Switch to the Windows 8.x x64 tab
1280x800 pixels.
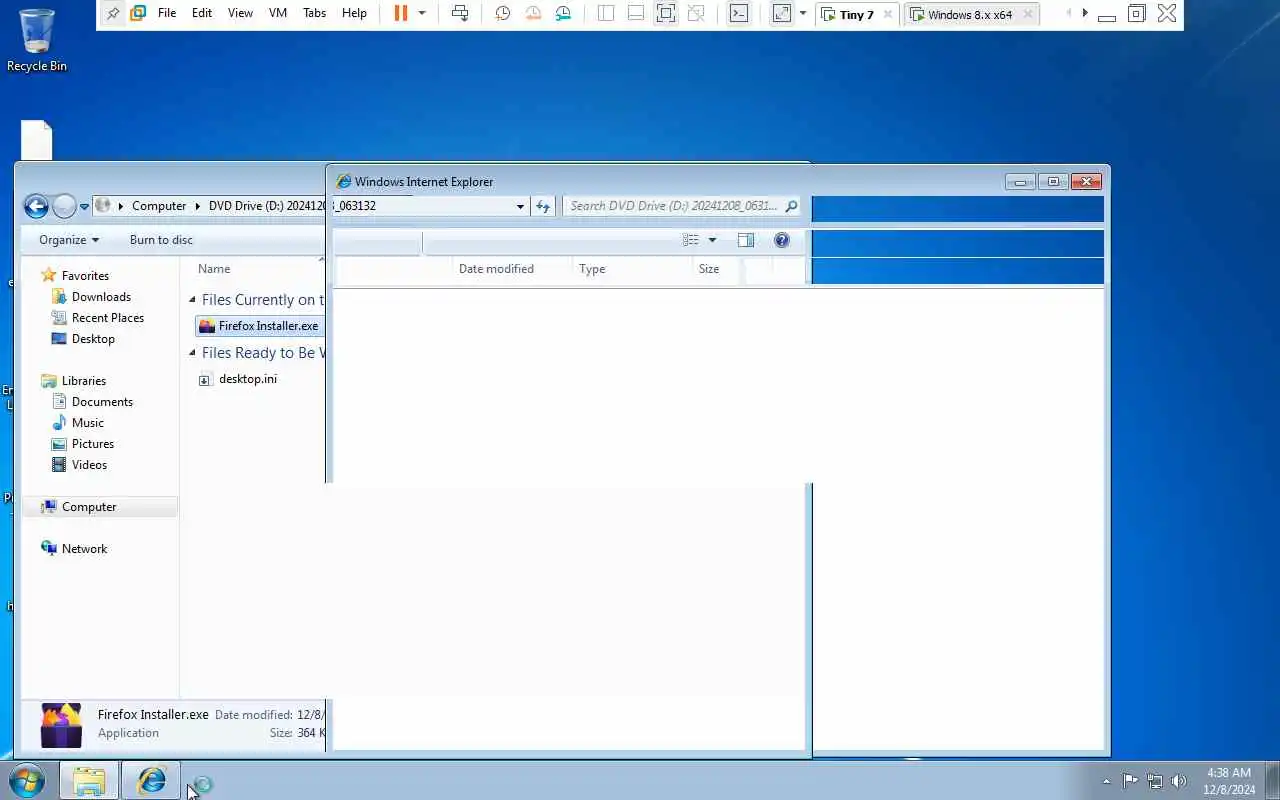[x=970, y=14]
